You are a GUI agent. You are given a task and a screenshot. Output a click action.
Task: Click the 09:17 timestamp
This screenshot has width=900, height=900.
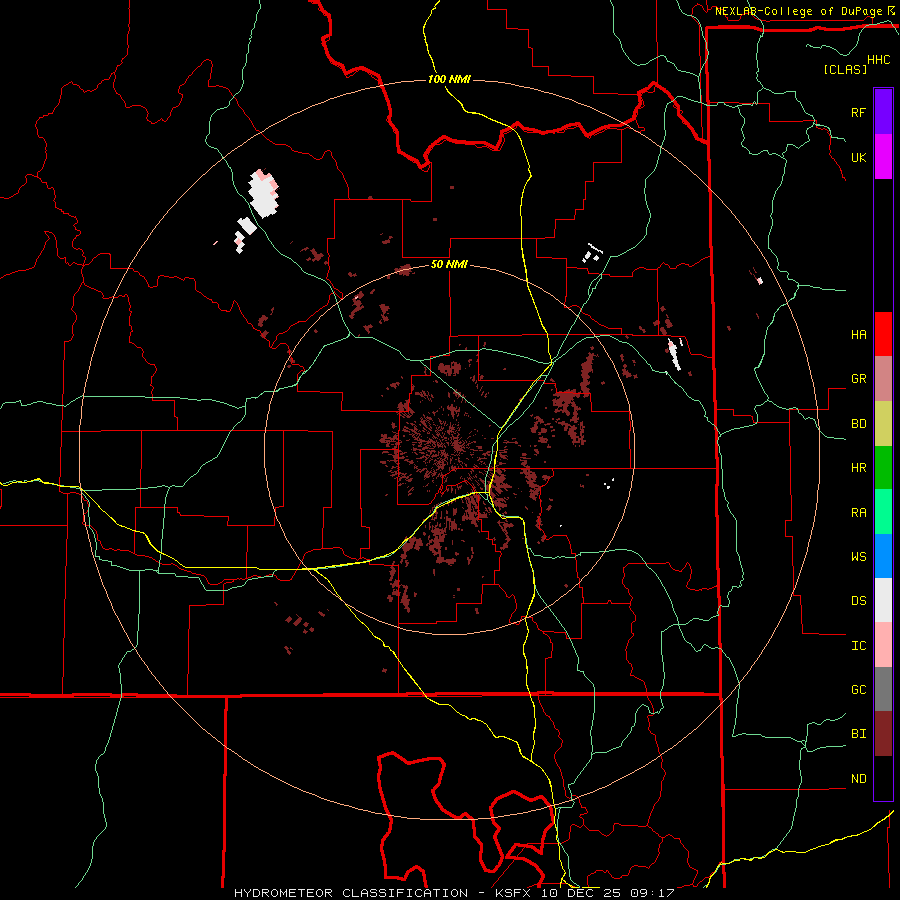click(651, 893)
